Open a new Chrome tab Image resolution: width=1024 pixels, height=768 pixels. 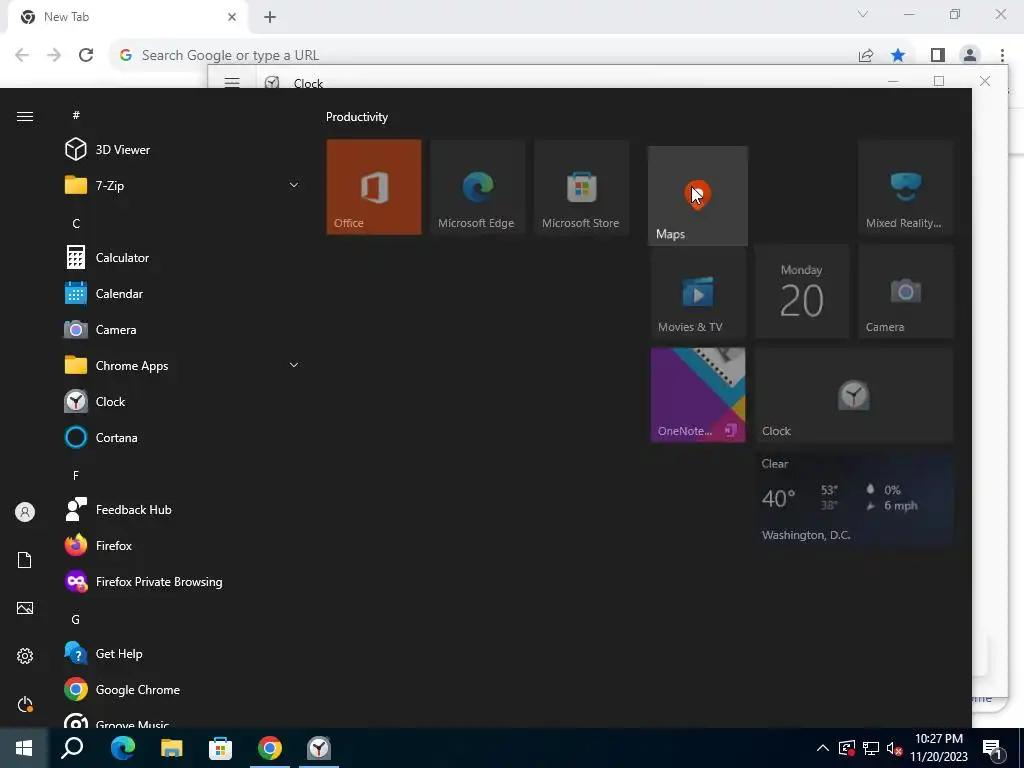(270, 17)
